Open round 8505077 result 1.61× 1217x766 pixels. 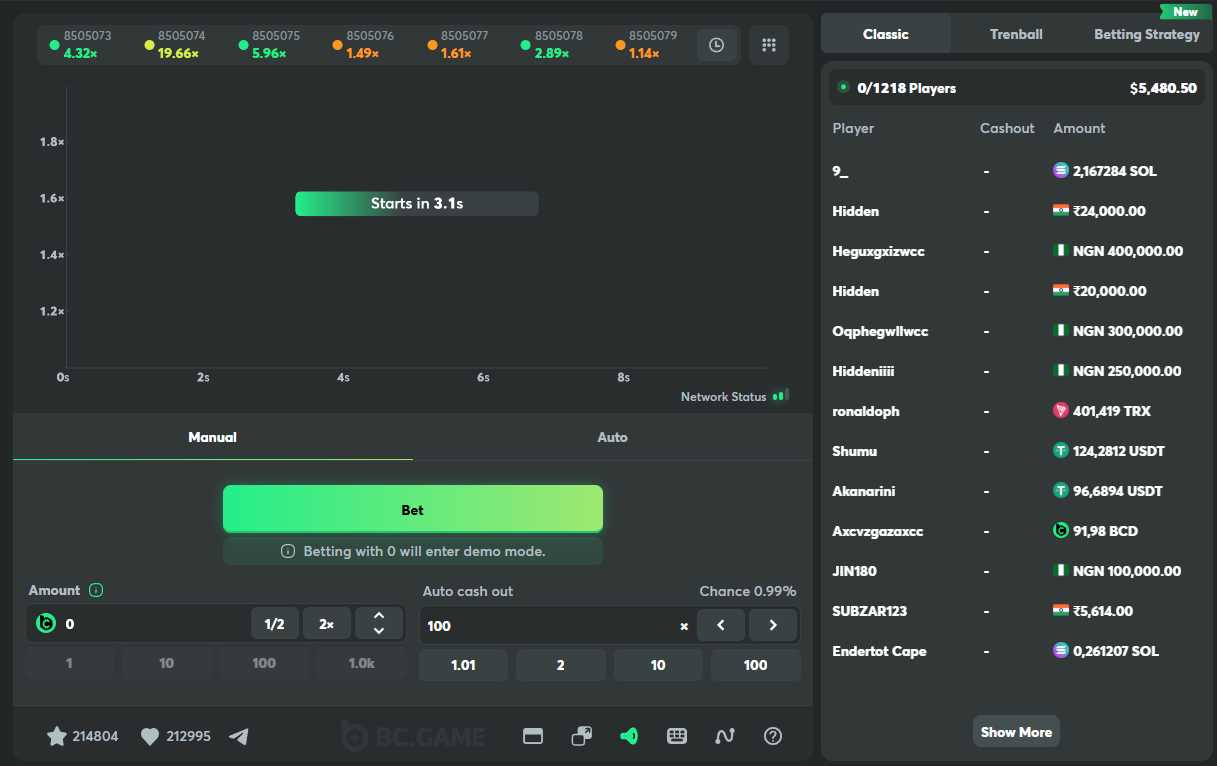(x=458, y=45)
